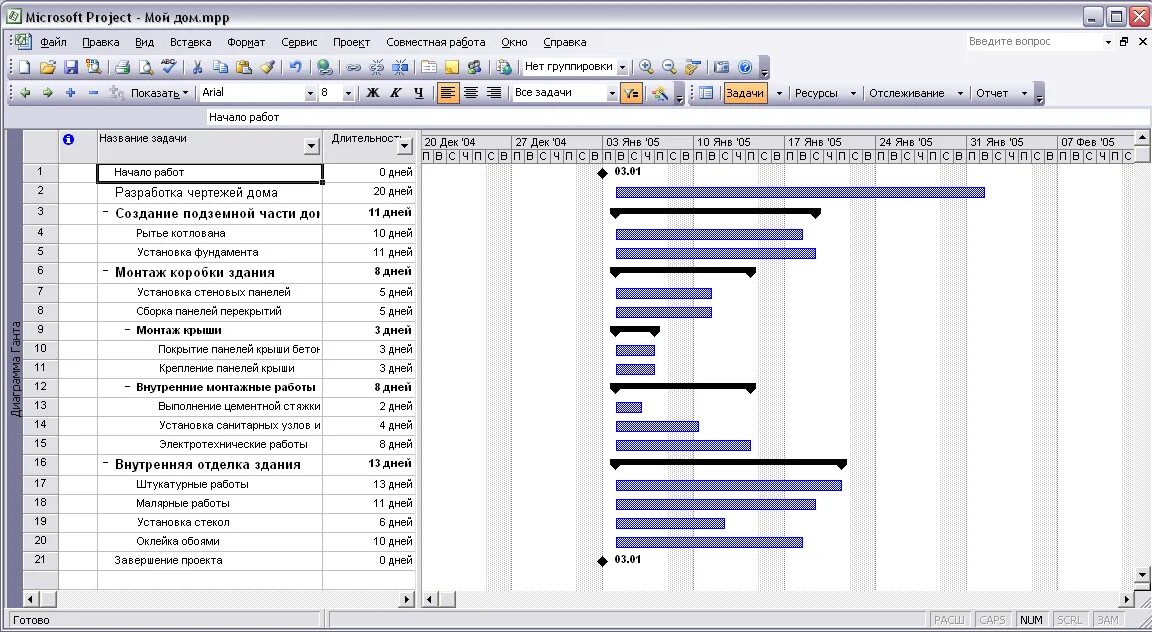
Task: Open a file with the folder icon
Action: pos(48,67)
